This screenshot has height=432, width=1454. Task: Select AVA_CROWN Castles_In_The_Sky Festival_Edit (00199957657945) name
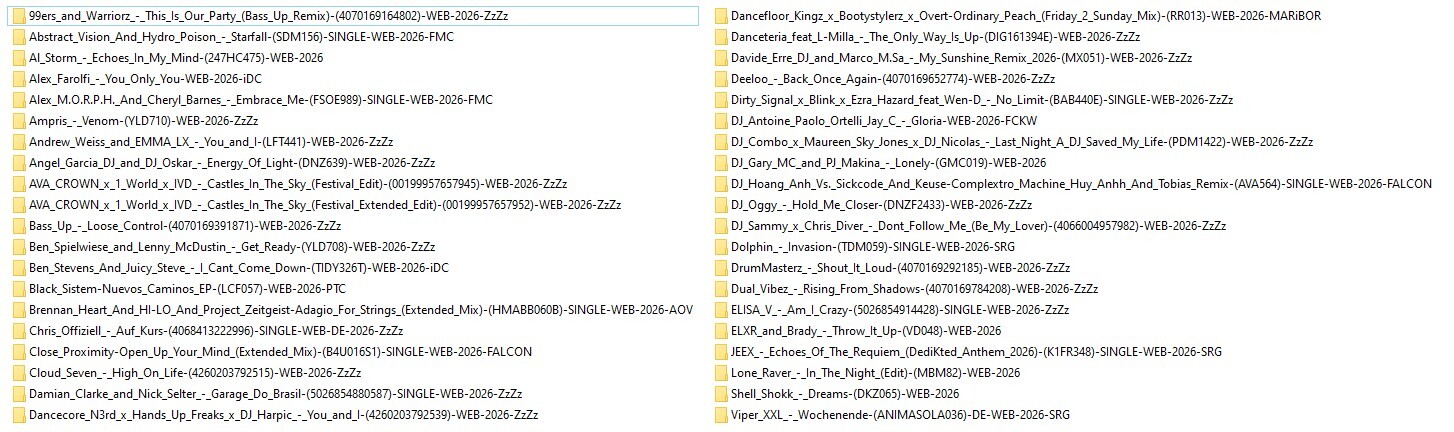(x=298, y=184)
